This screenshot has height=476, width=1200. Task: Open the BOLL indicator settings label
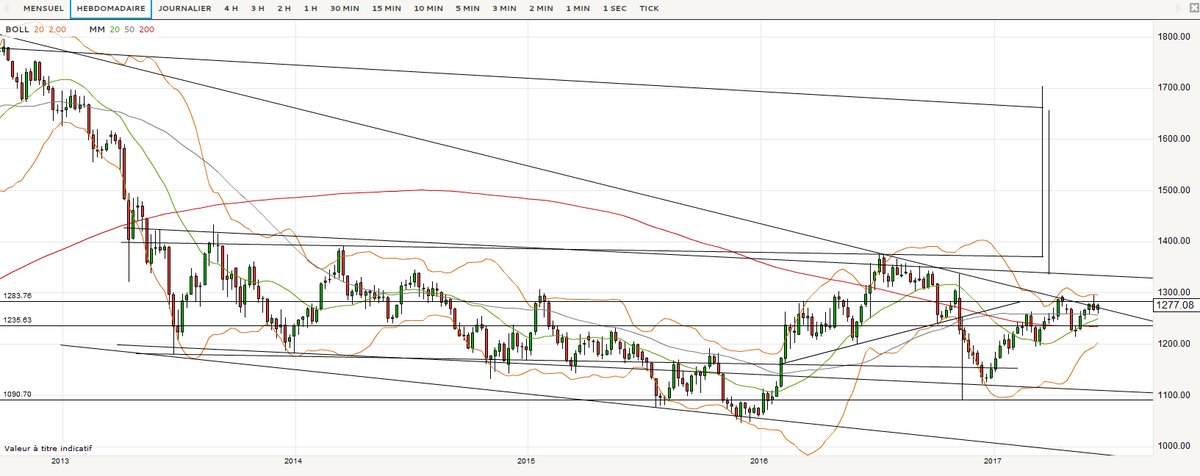tap(17, 29)
